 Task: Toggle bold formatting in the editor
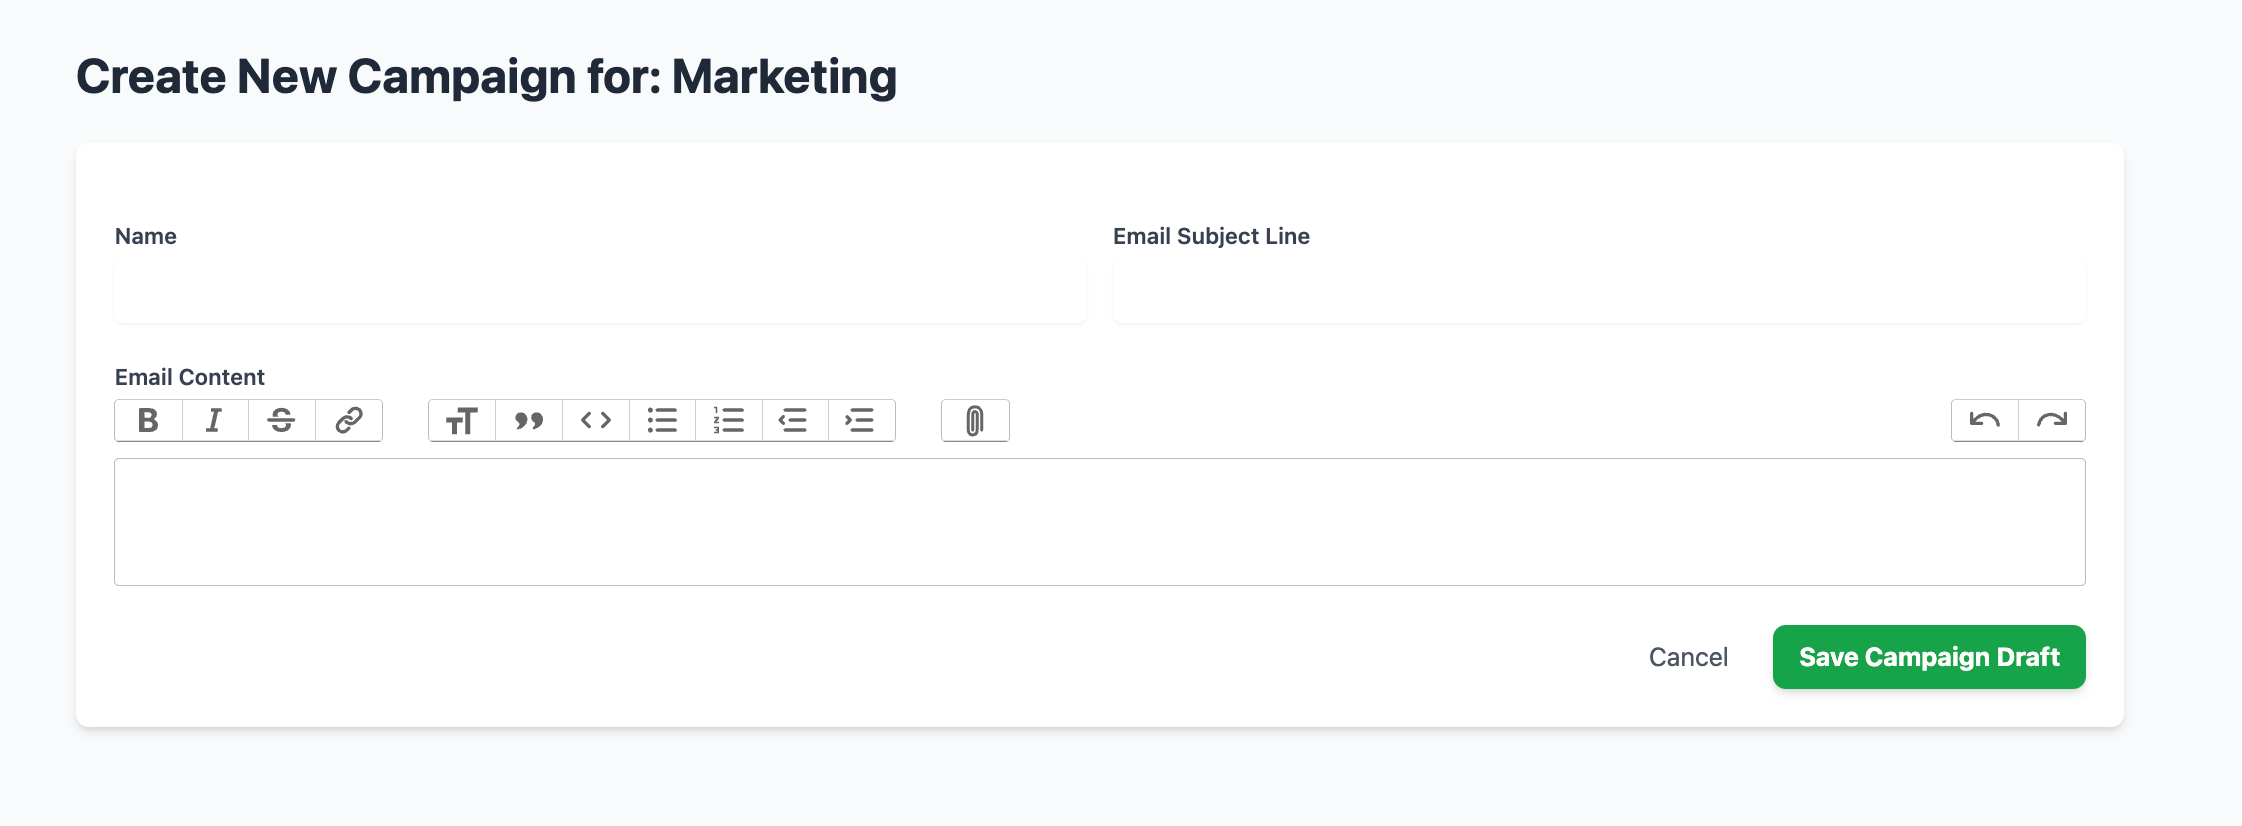pos(148,421)
